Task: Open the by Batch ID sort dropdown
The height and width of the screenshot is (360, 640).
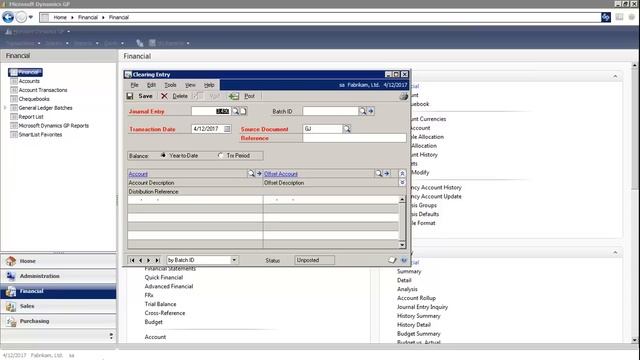Action: [234, 260]
